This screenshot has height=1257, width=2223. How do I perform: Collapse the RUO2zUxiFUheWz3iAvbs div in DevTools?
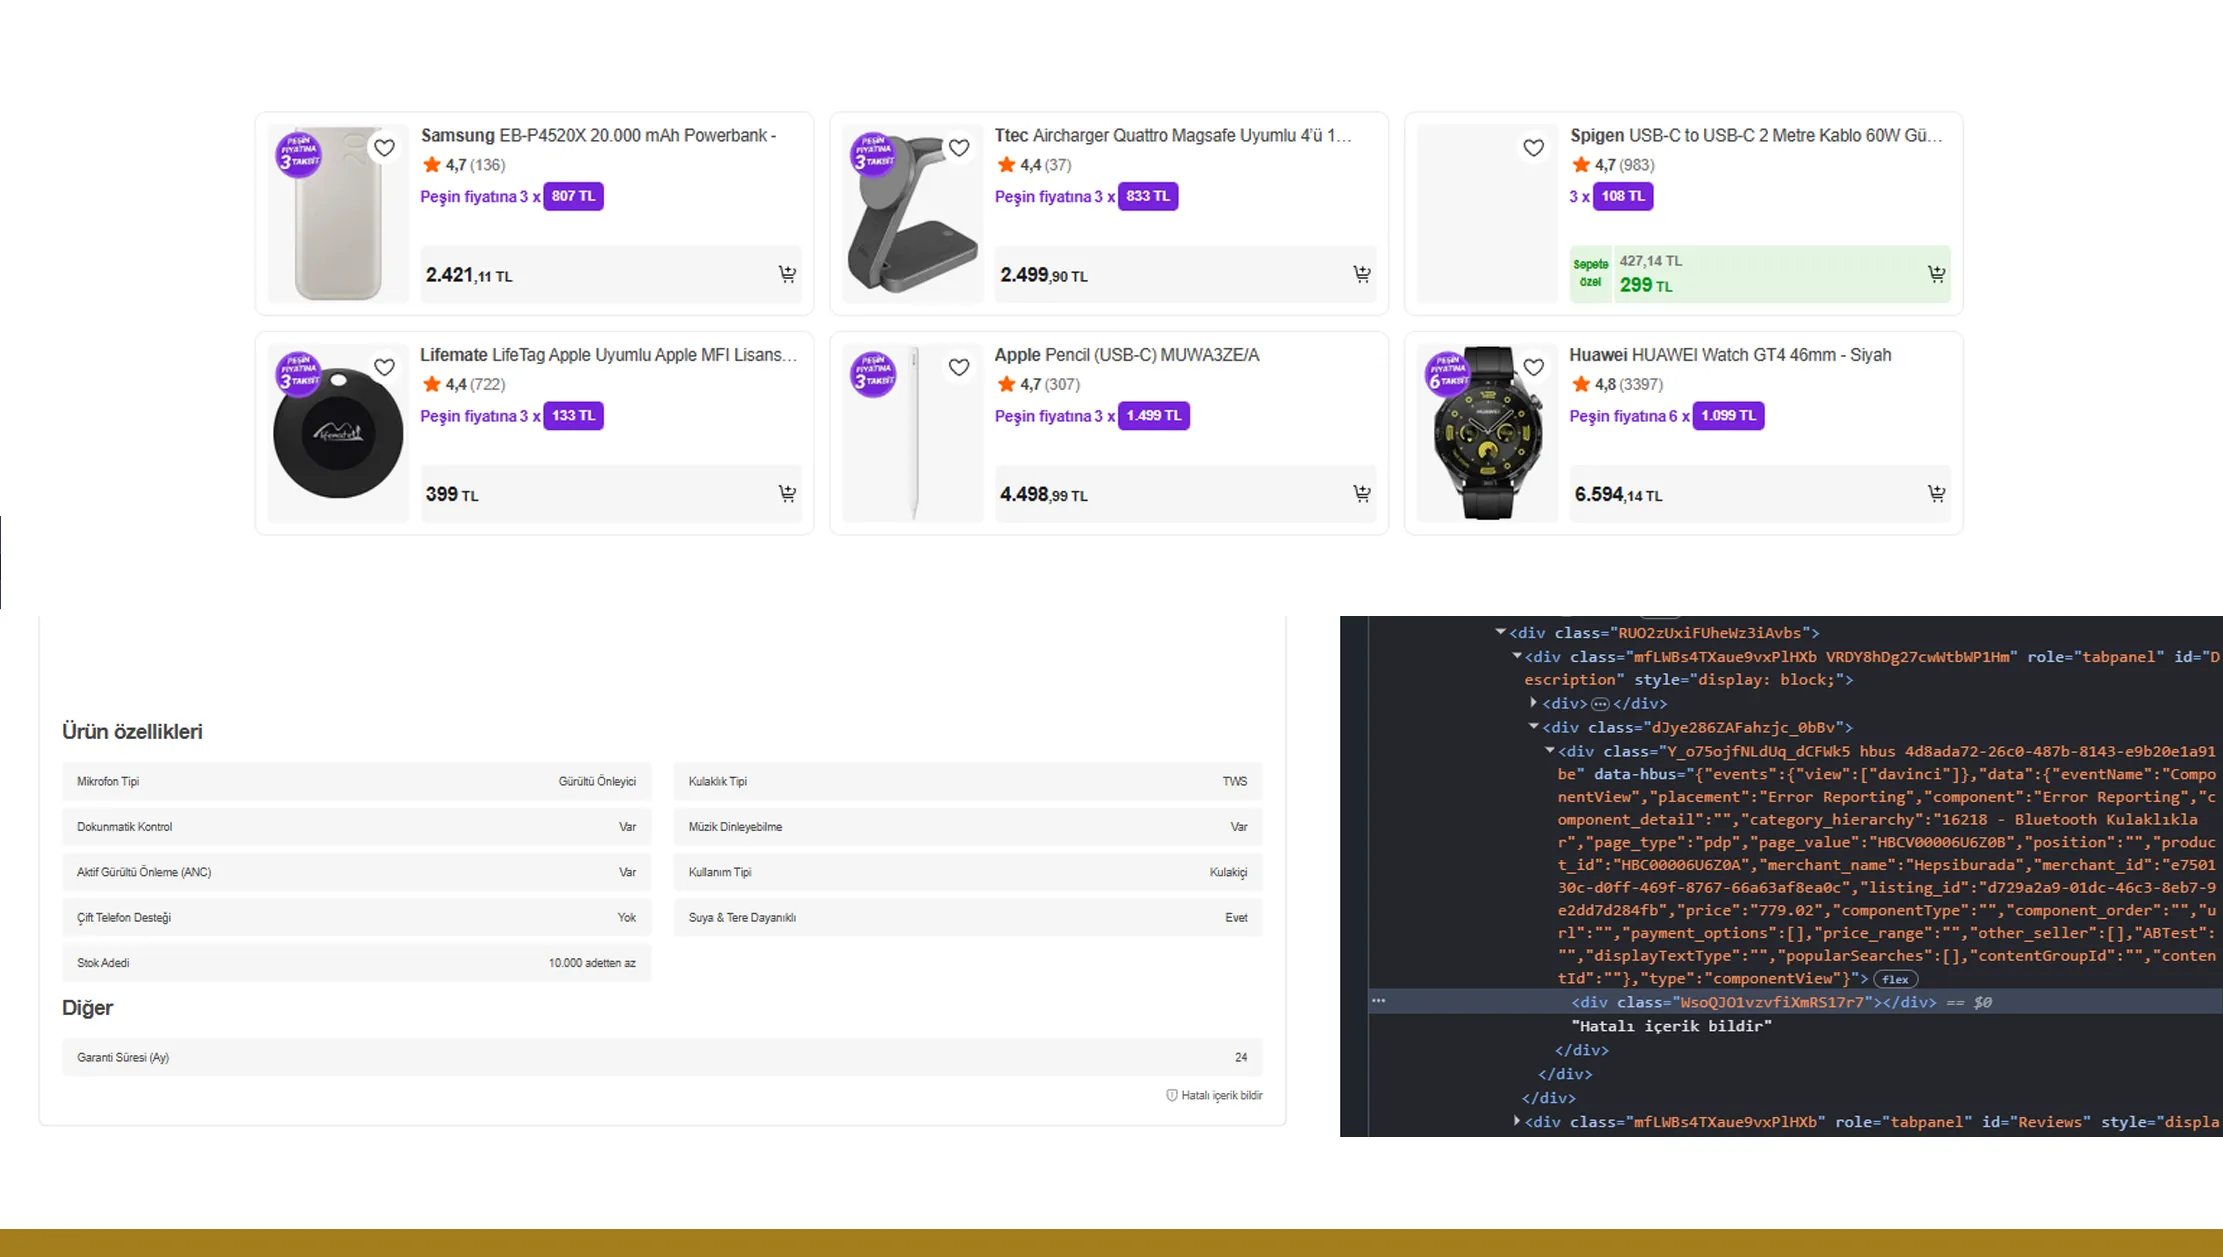coord(1500,632)
